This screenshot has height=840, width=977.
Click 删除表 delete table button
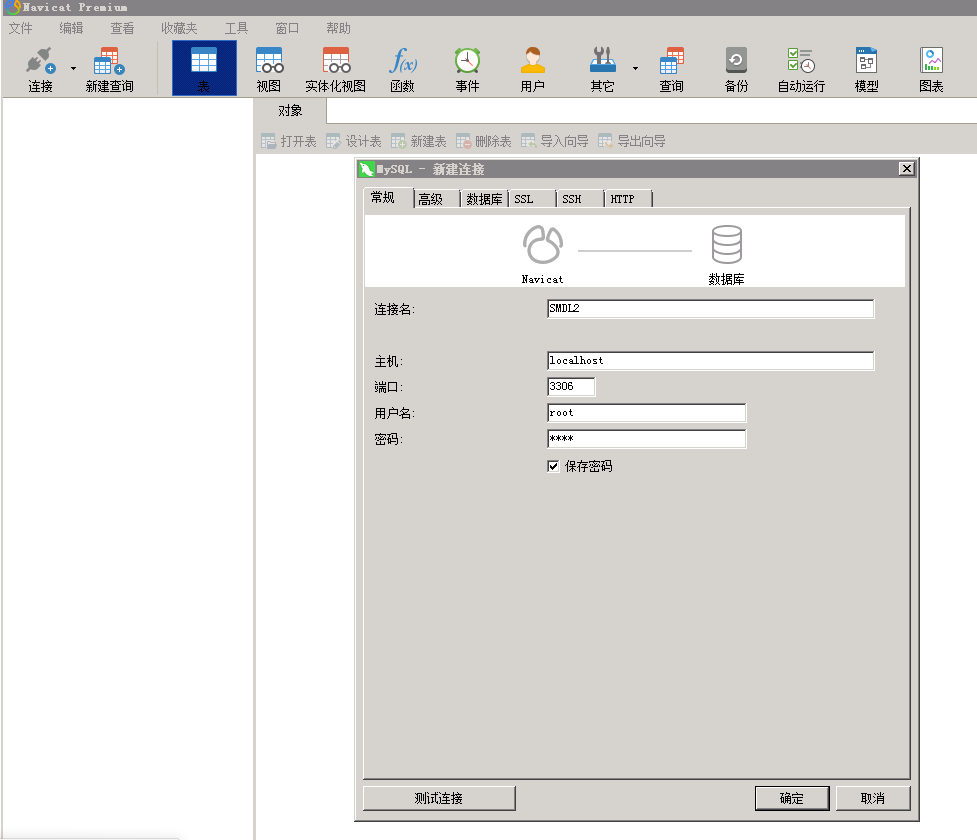484,141
